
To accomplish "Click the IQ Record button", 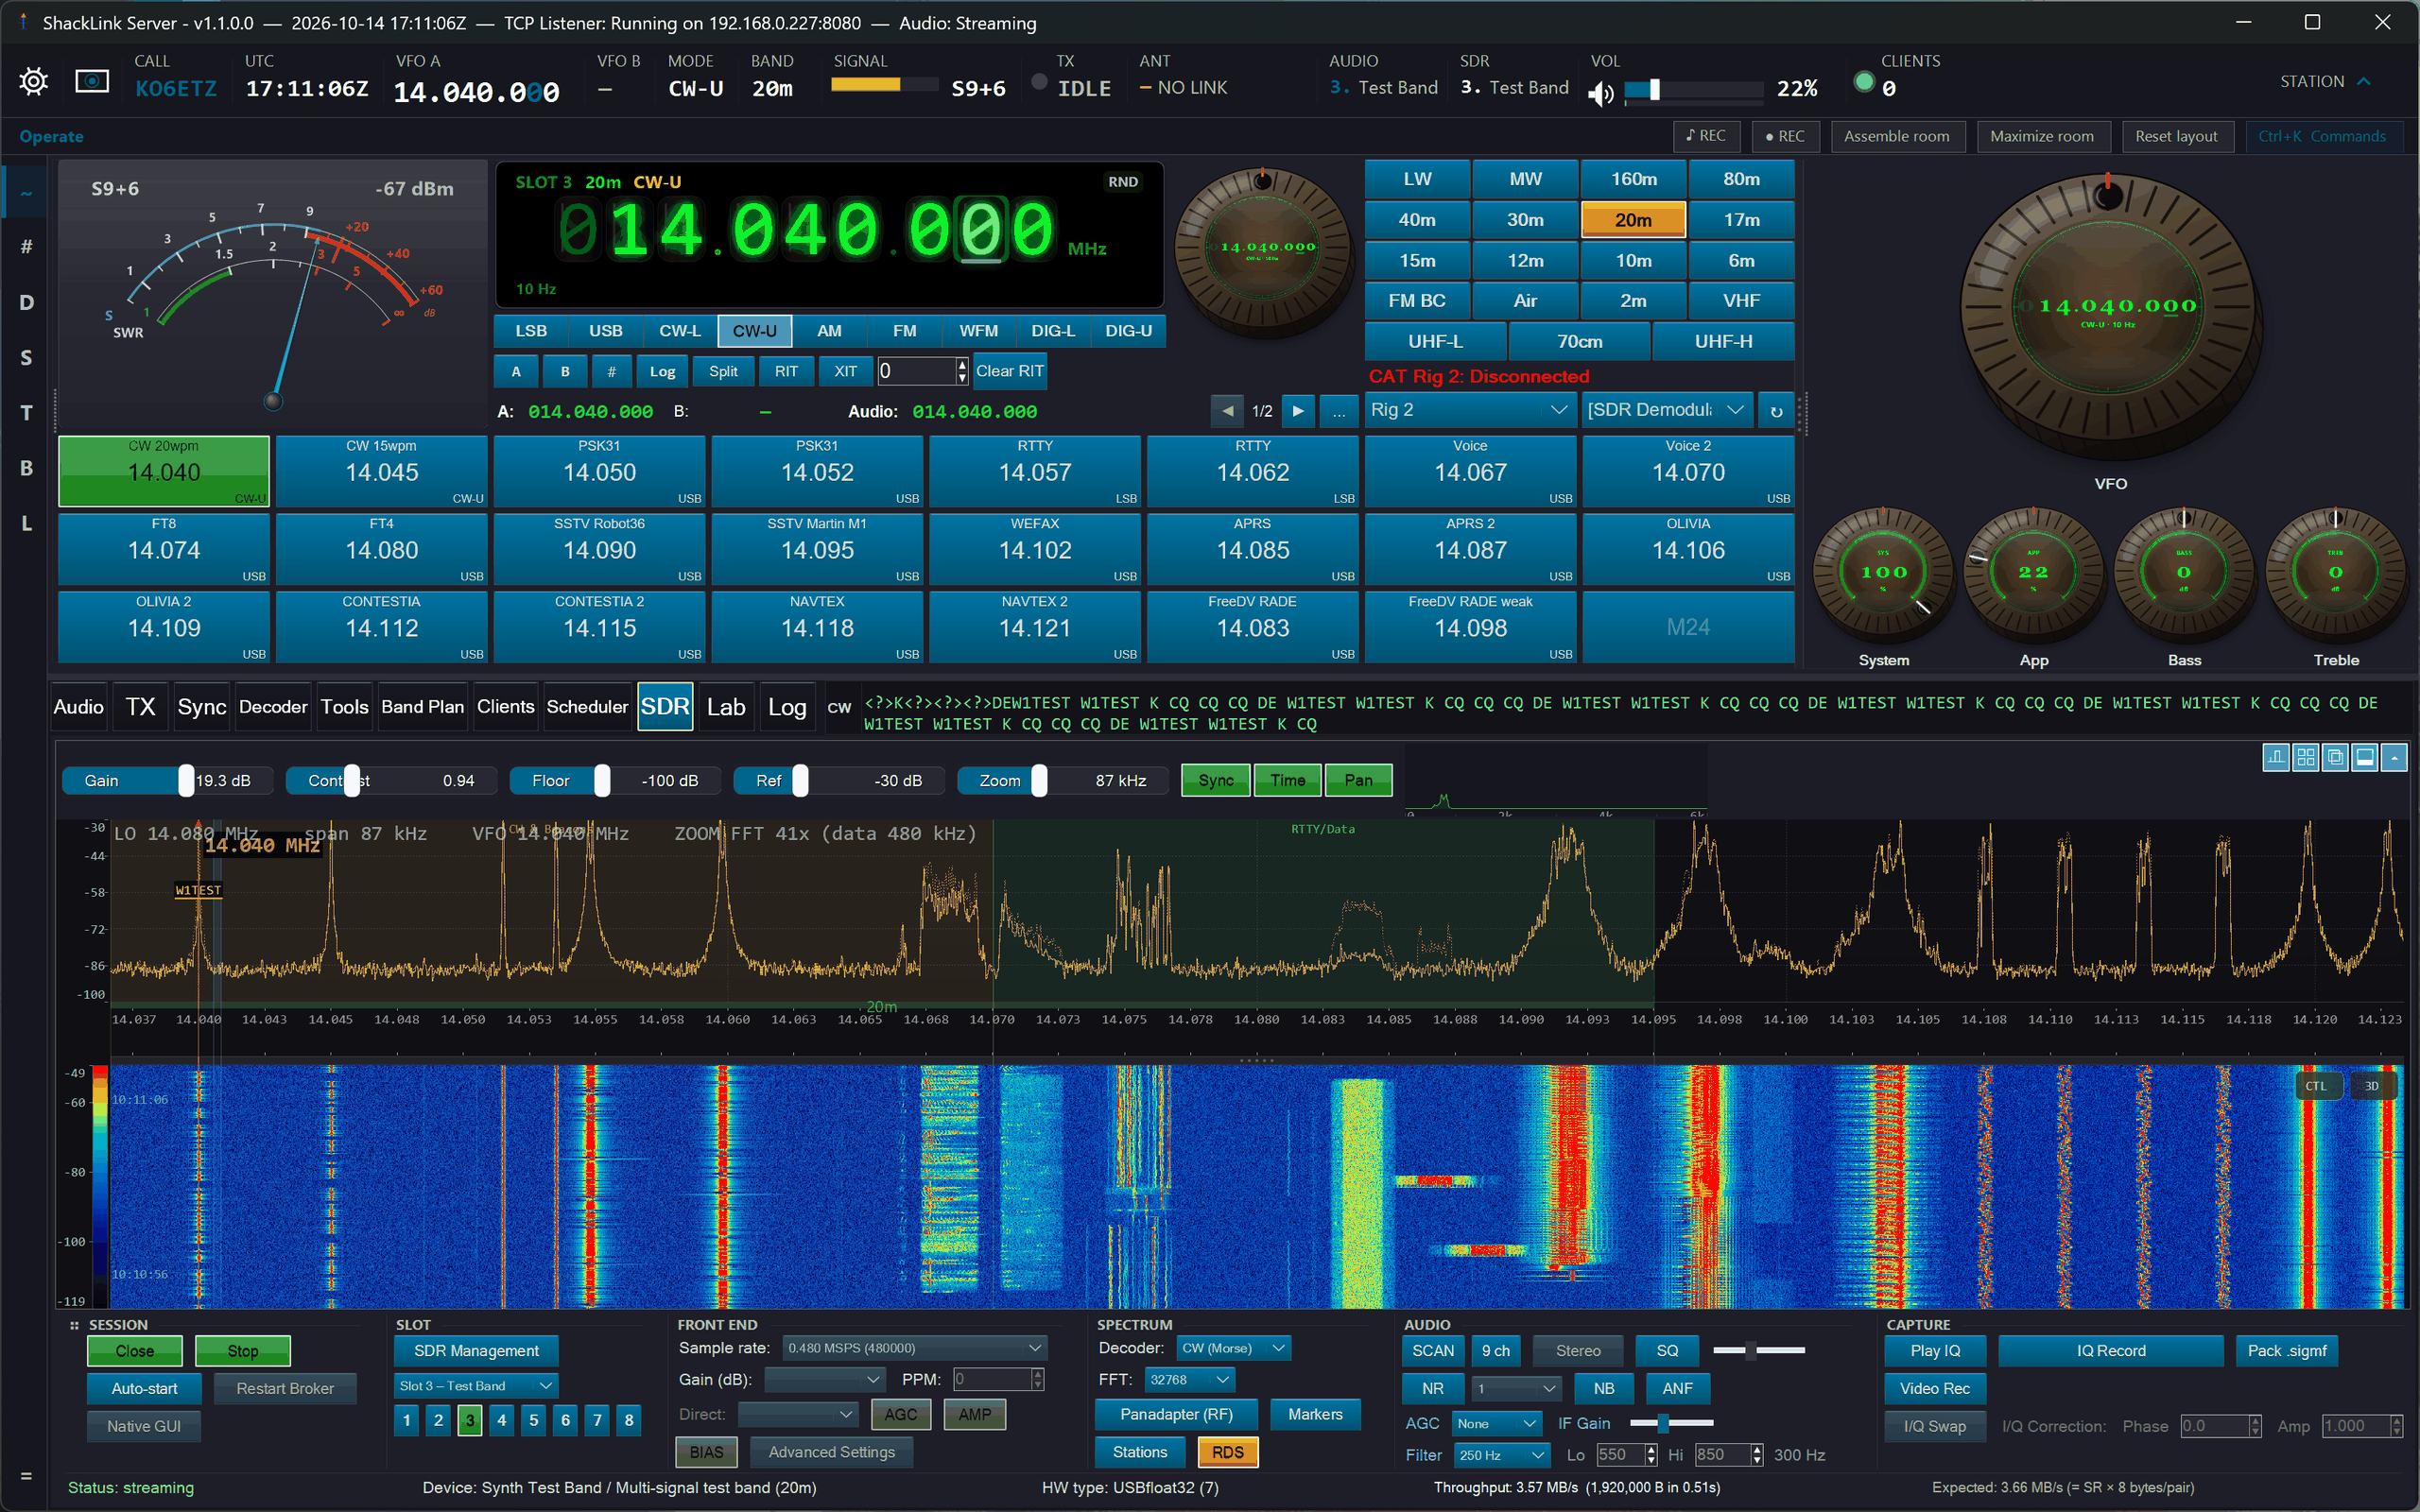I will (x=2110, y=1351).
